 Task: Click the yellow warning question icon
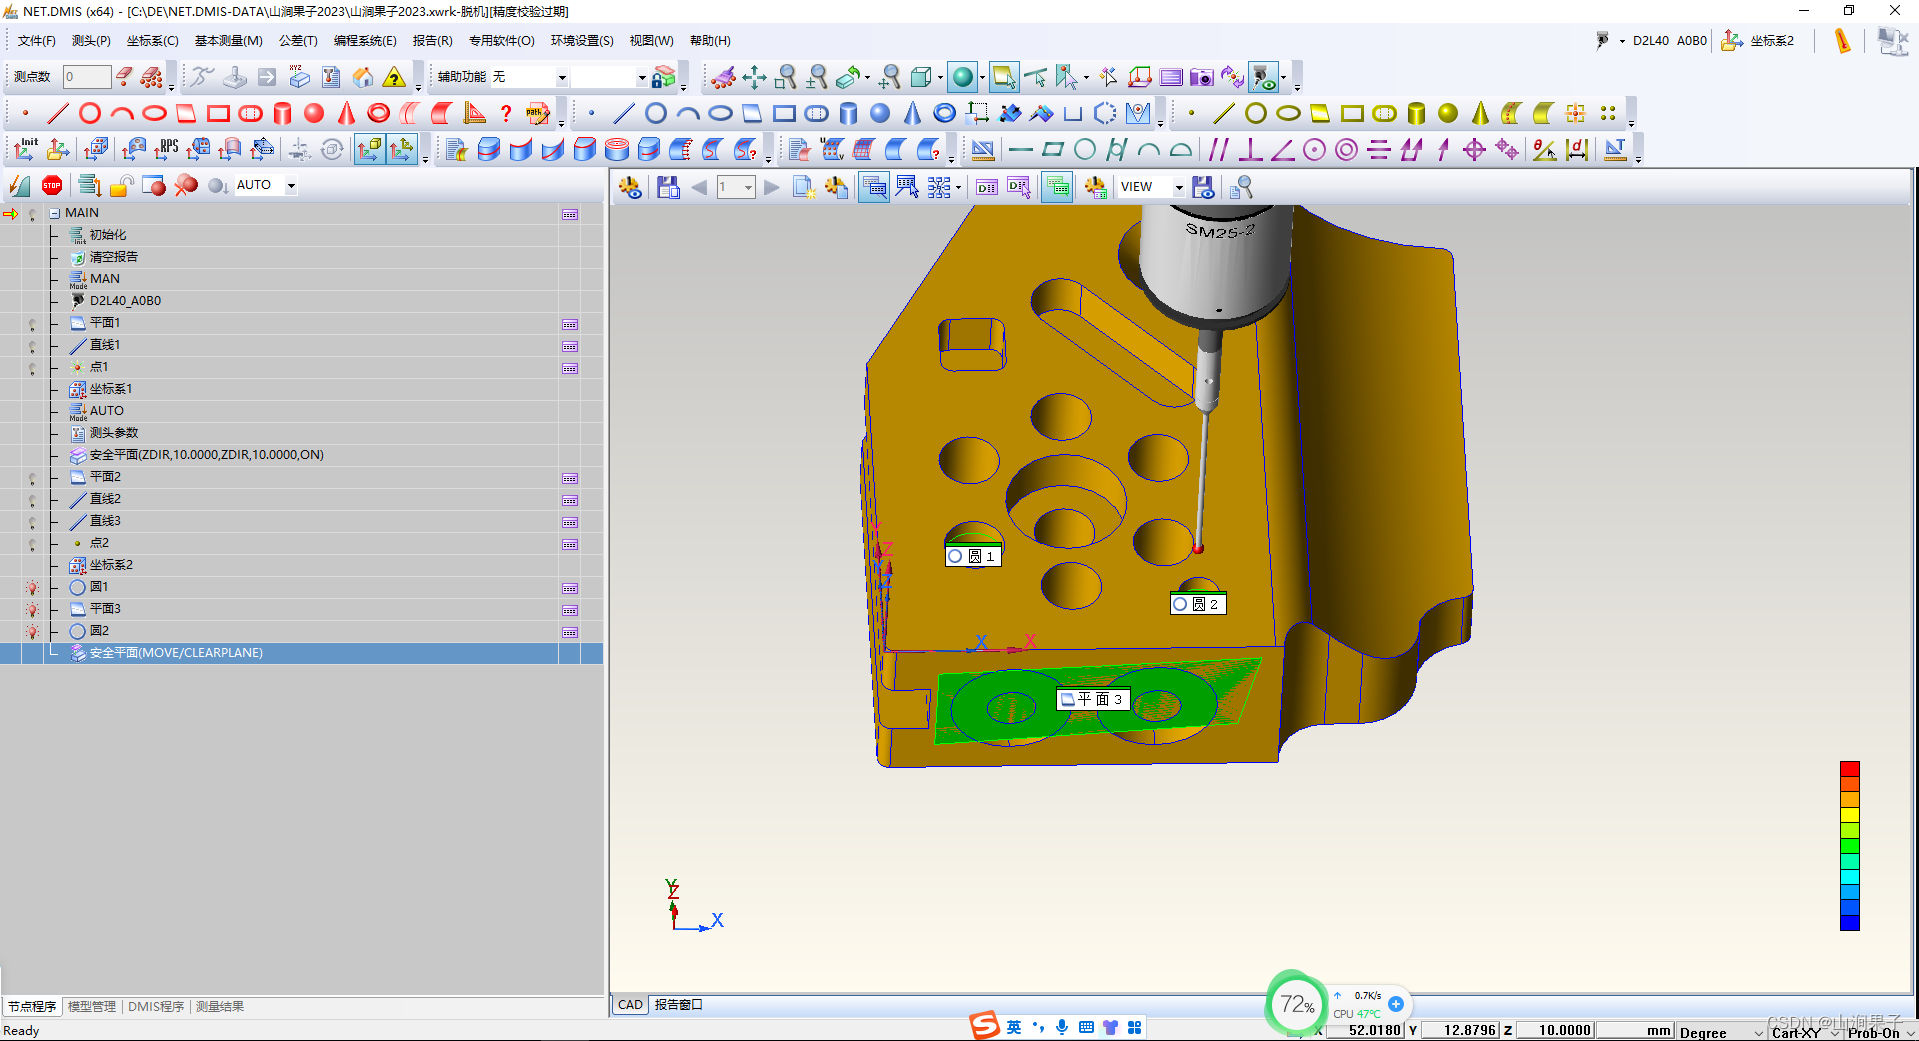395,77
